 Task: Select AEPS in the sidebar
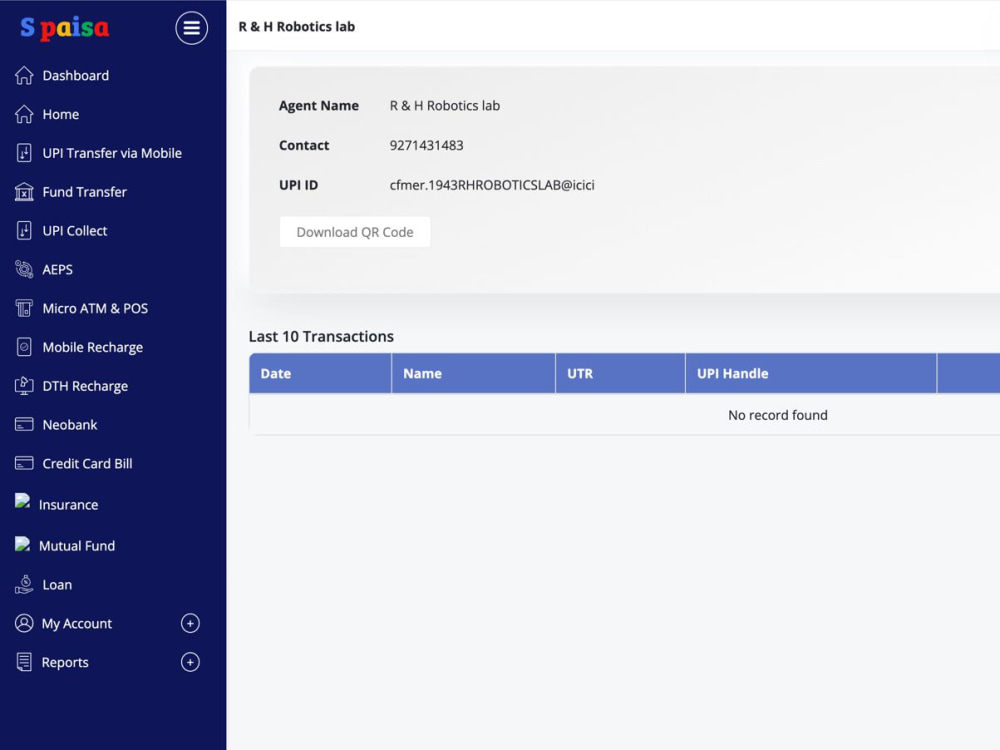pos(57,270)
